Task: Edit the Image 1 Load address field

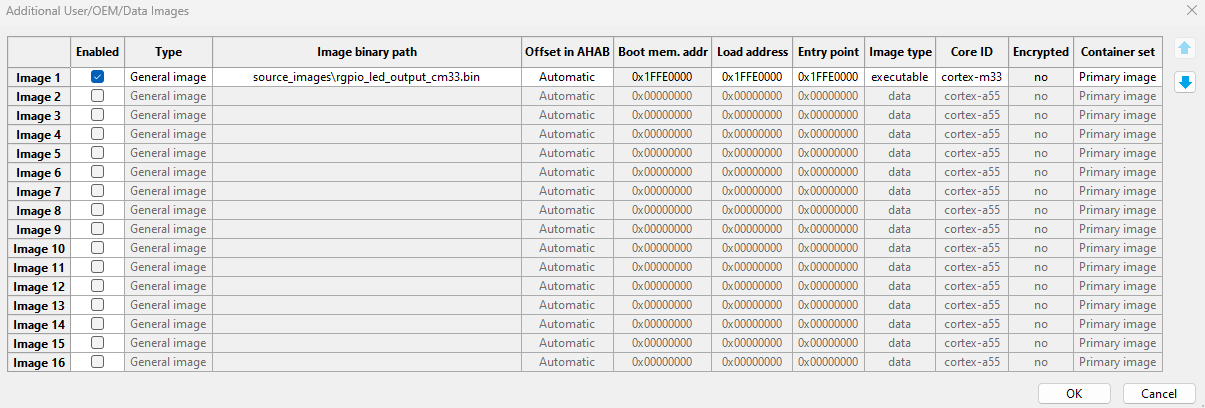Action: click(x=752, y=77)
